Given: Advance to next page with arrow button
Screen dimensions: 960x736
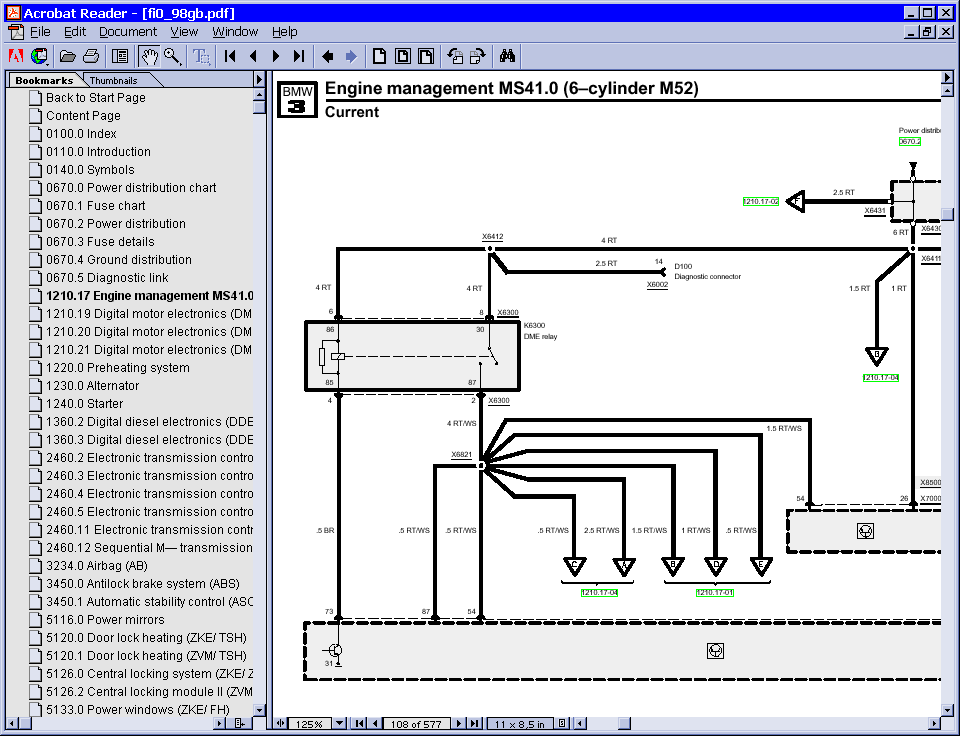Looking at the screenshot, I should (x=276, y=56).
